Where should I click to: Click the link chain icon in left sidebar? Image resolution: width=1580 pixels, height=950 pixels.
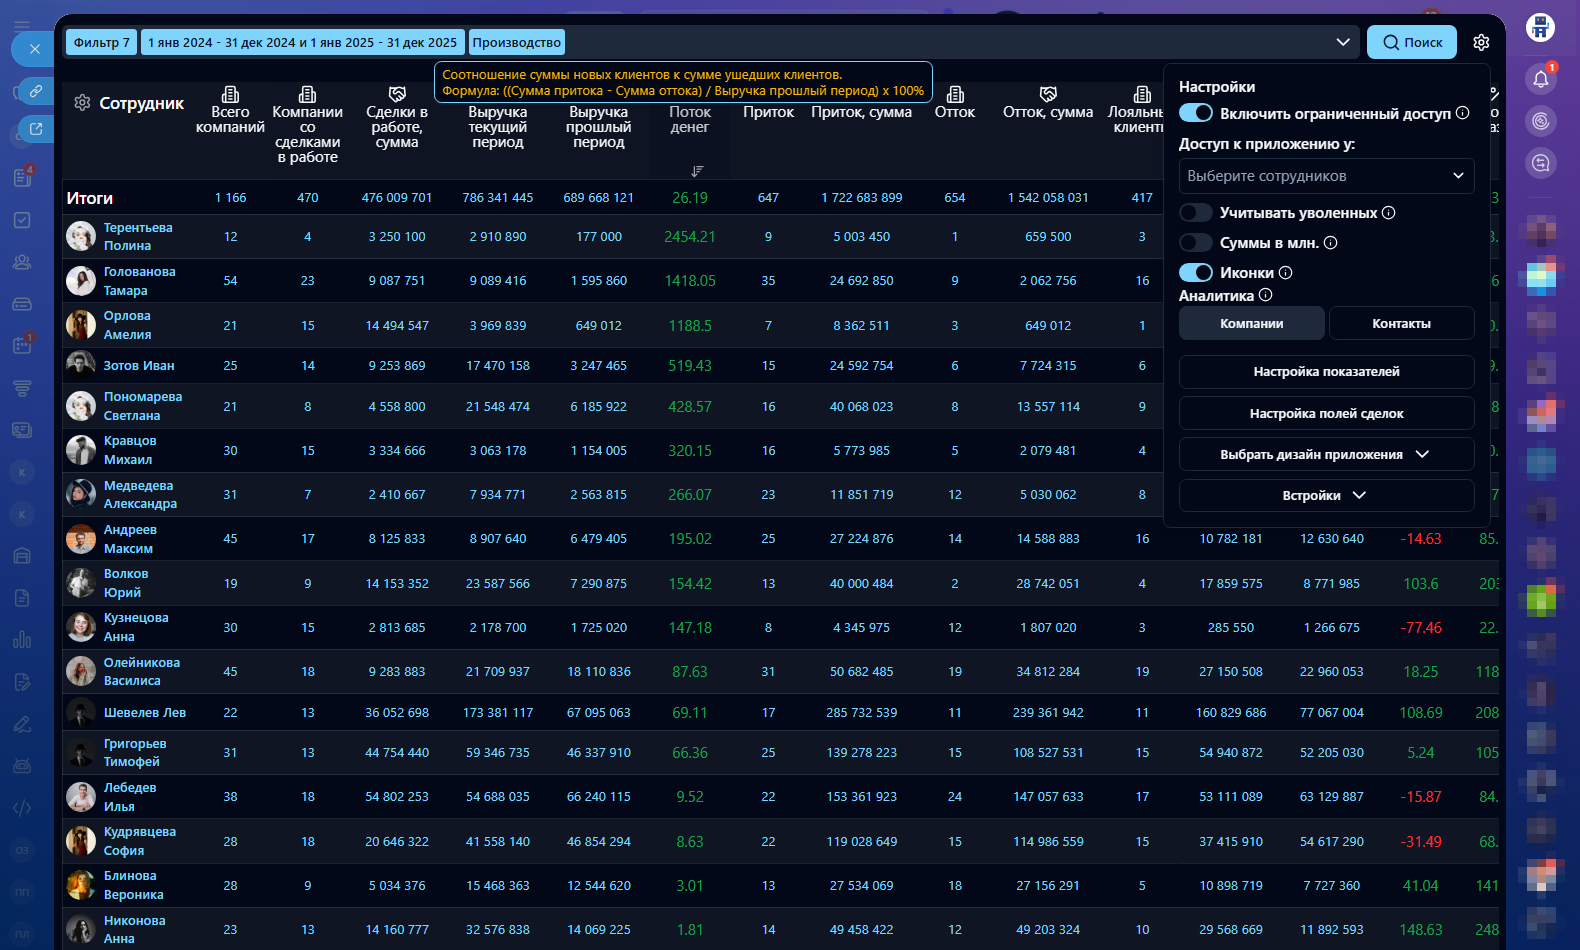[35, 91]
